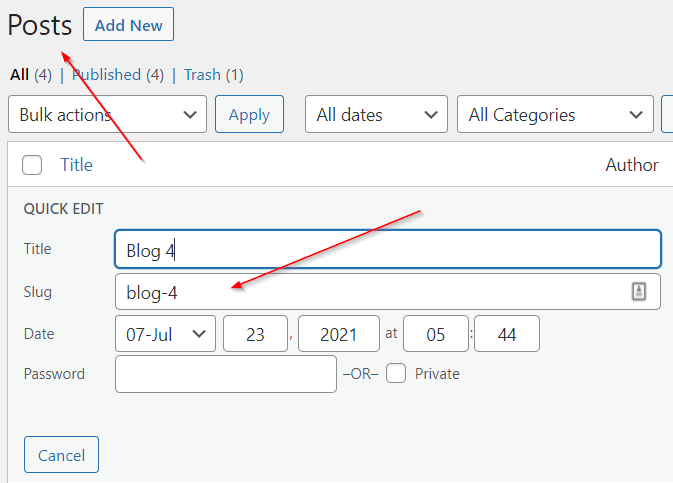Choose month from the 07-Jul dropdown
This screenshot has width=673, height=483.
(x=165, y=334)
